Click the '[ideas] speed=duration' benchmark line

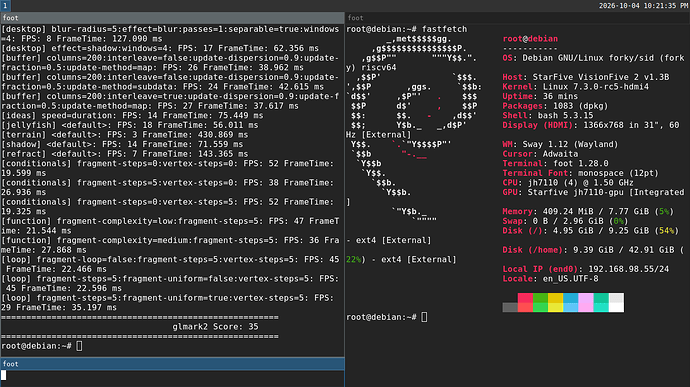132,116
